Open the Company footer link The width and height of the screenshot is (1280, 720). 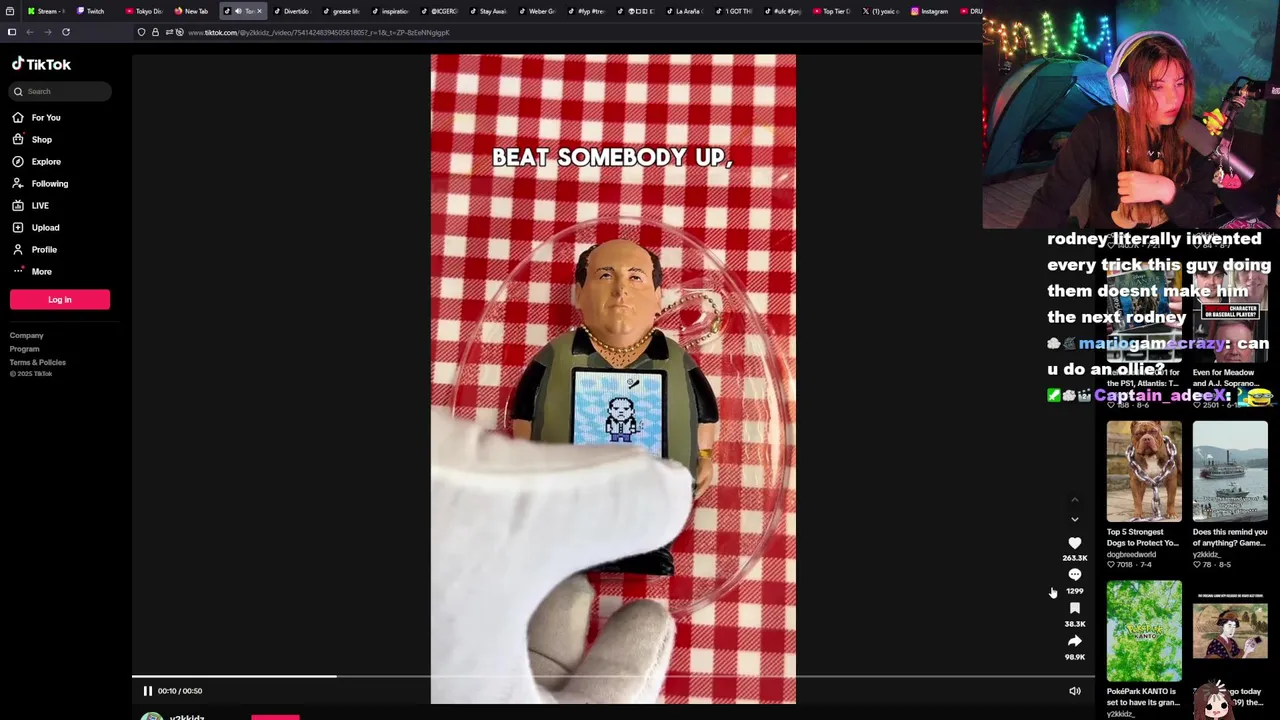[x=27, y=336]
